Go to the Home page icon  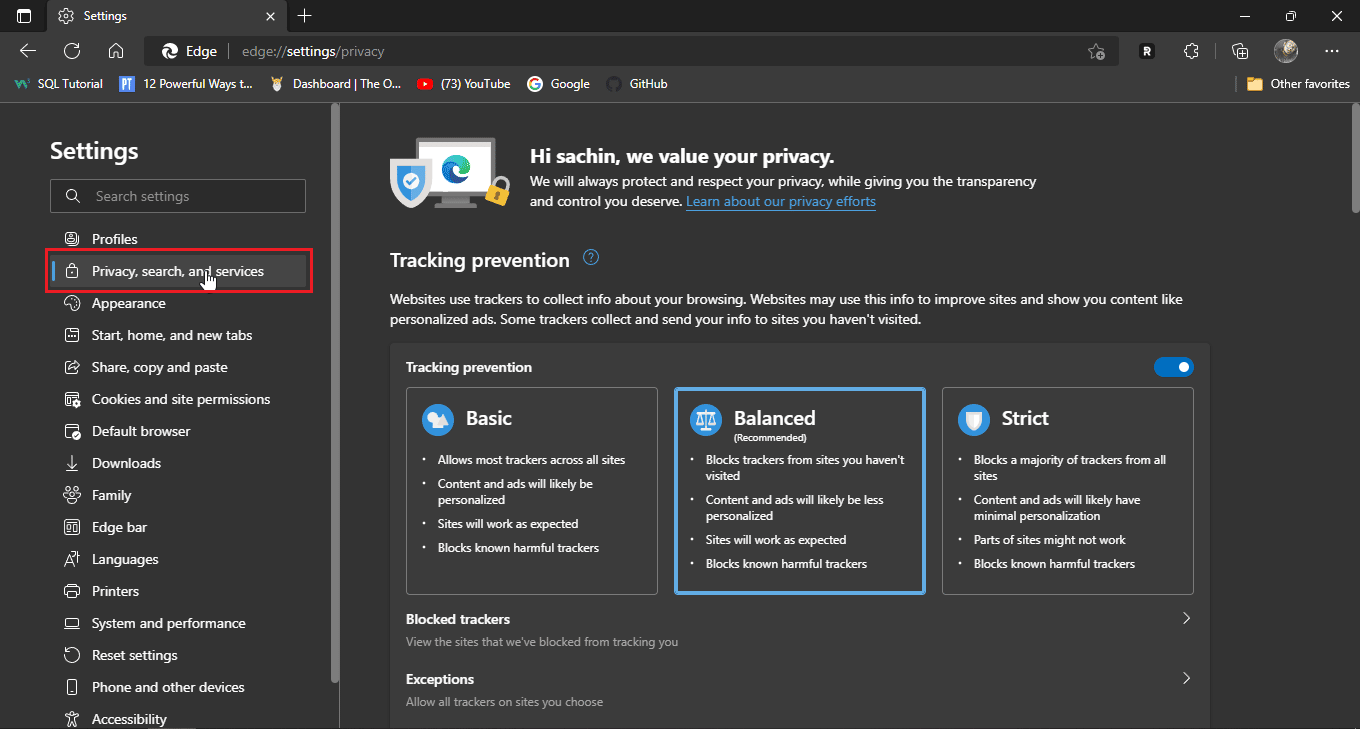pos(116,51)
